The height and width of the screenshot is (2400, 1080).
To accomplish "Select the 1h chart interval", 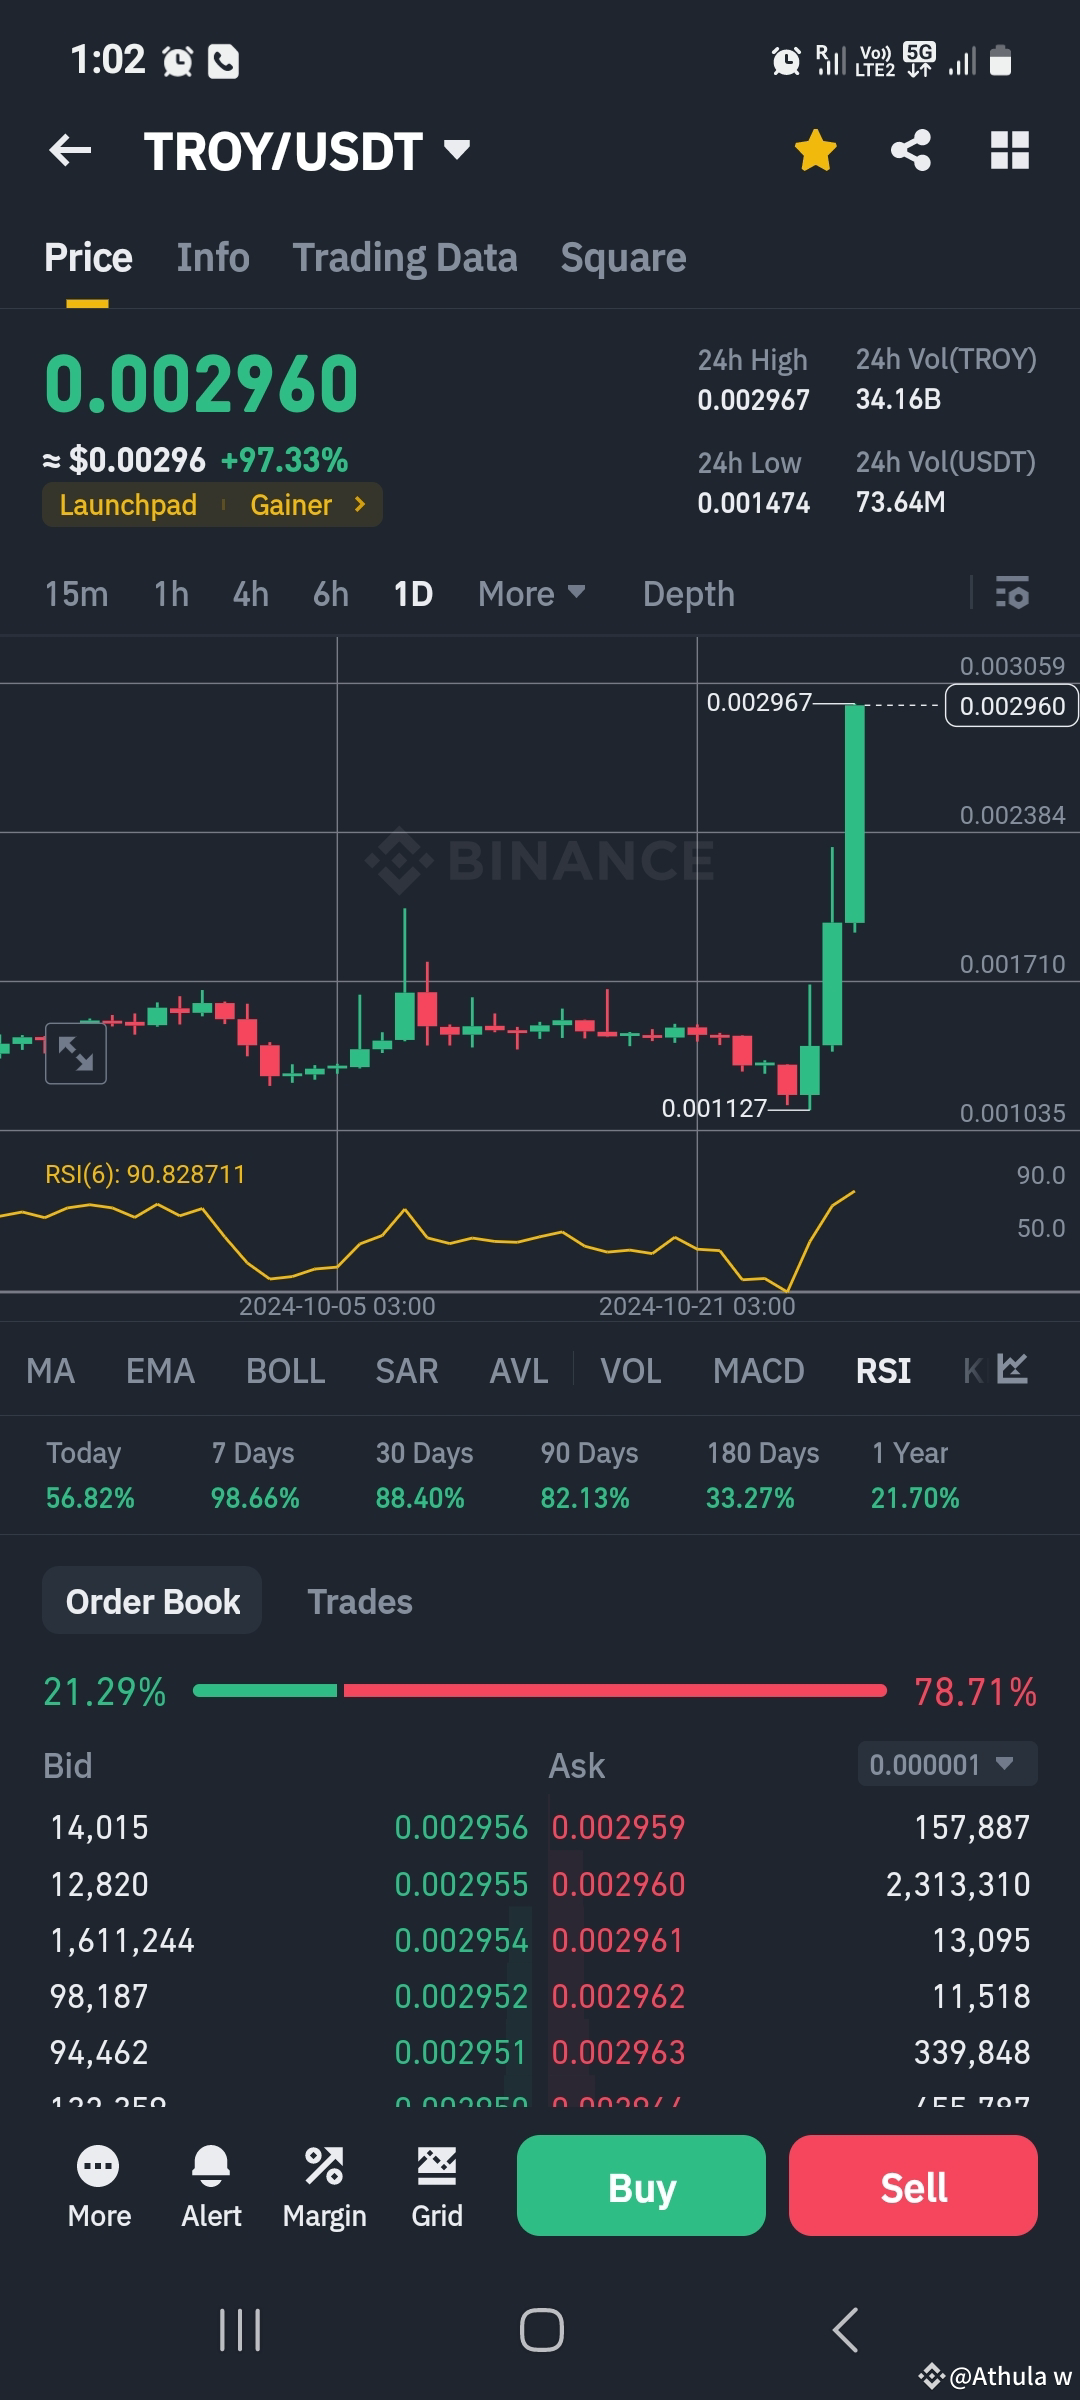I will [171, 594].
